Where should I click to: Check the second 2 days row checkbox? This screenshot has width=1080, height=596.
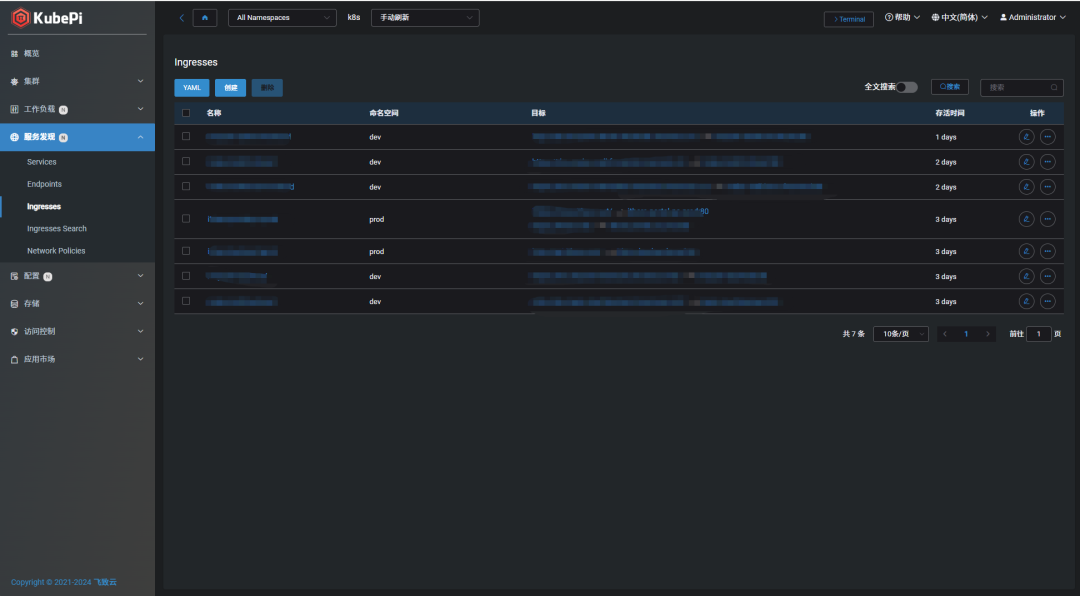pos(186,186)
